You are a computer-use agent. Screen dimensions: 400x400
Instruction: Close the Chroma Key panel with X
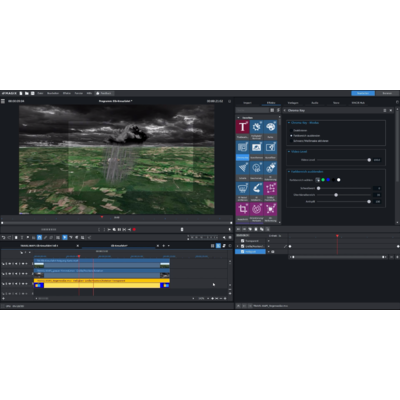click(391, 110)
